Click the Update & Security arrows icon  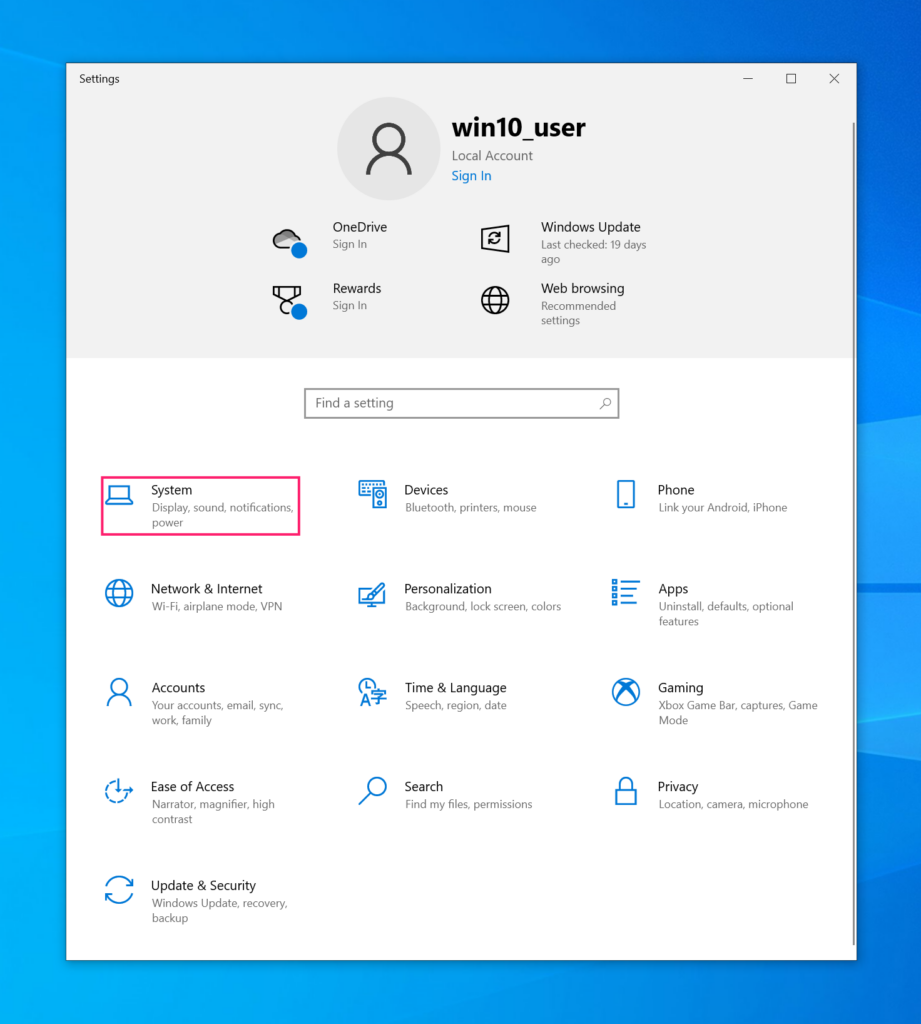tap(119, 890)
